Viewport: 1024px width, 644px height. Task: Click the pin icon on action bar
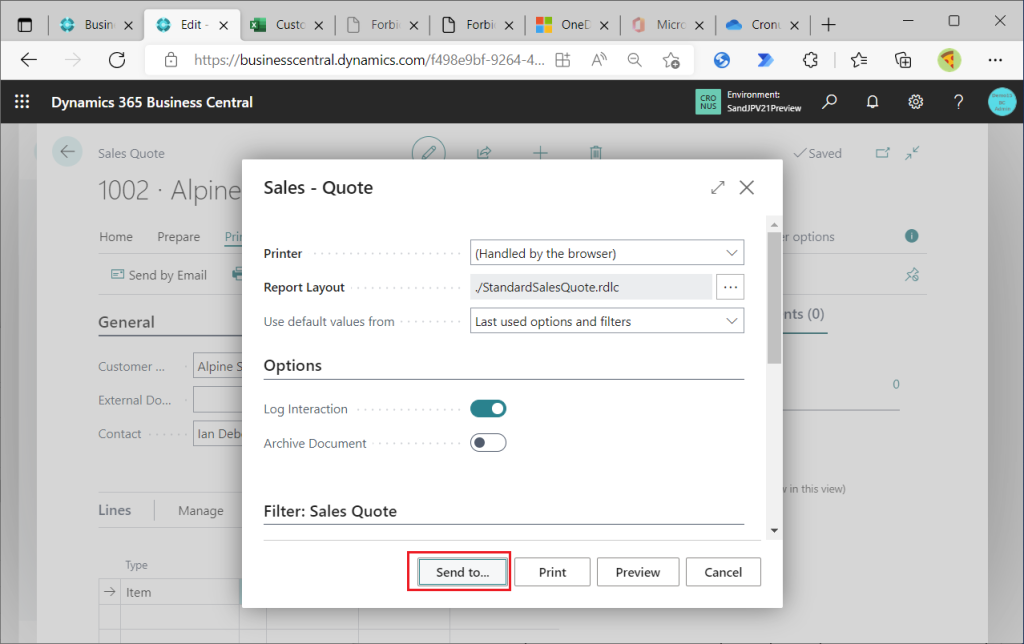[912, 275]
